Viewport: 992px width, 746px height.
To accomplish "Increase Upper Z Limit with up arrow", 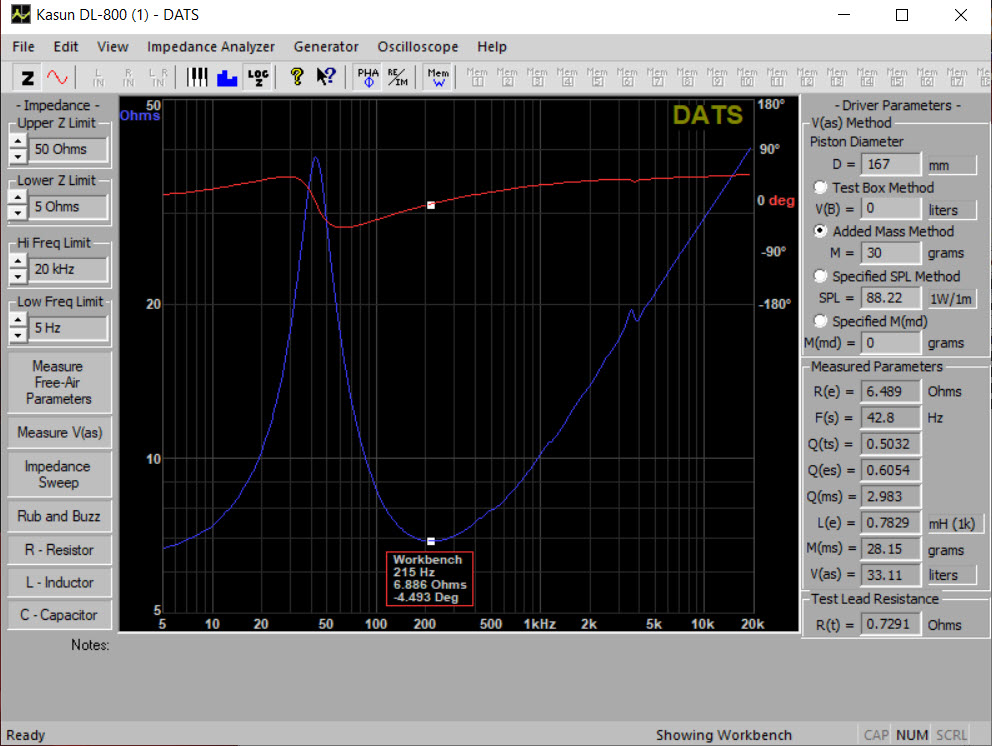I will [x=17, y=142].
